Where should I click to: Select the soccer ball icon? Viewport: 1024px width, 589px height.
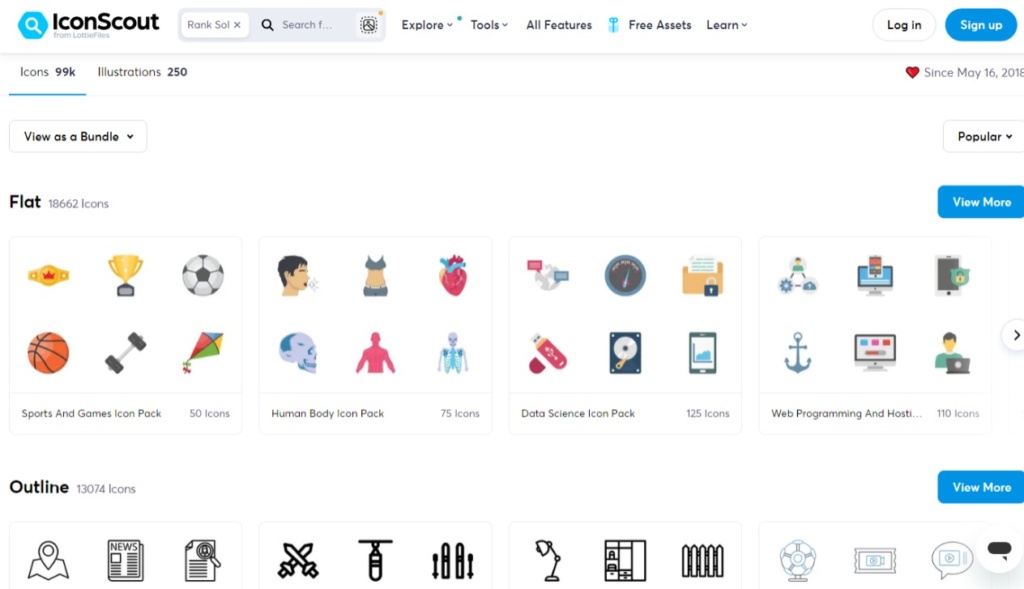(x=203, y=275)
